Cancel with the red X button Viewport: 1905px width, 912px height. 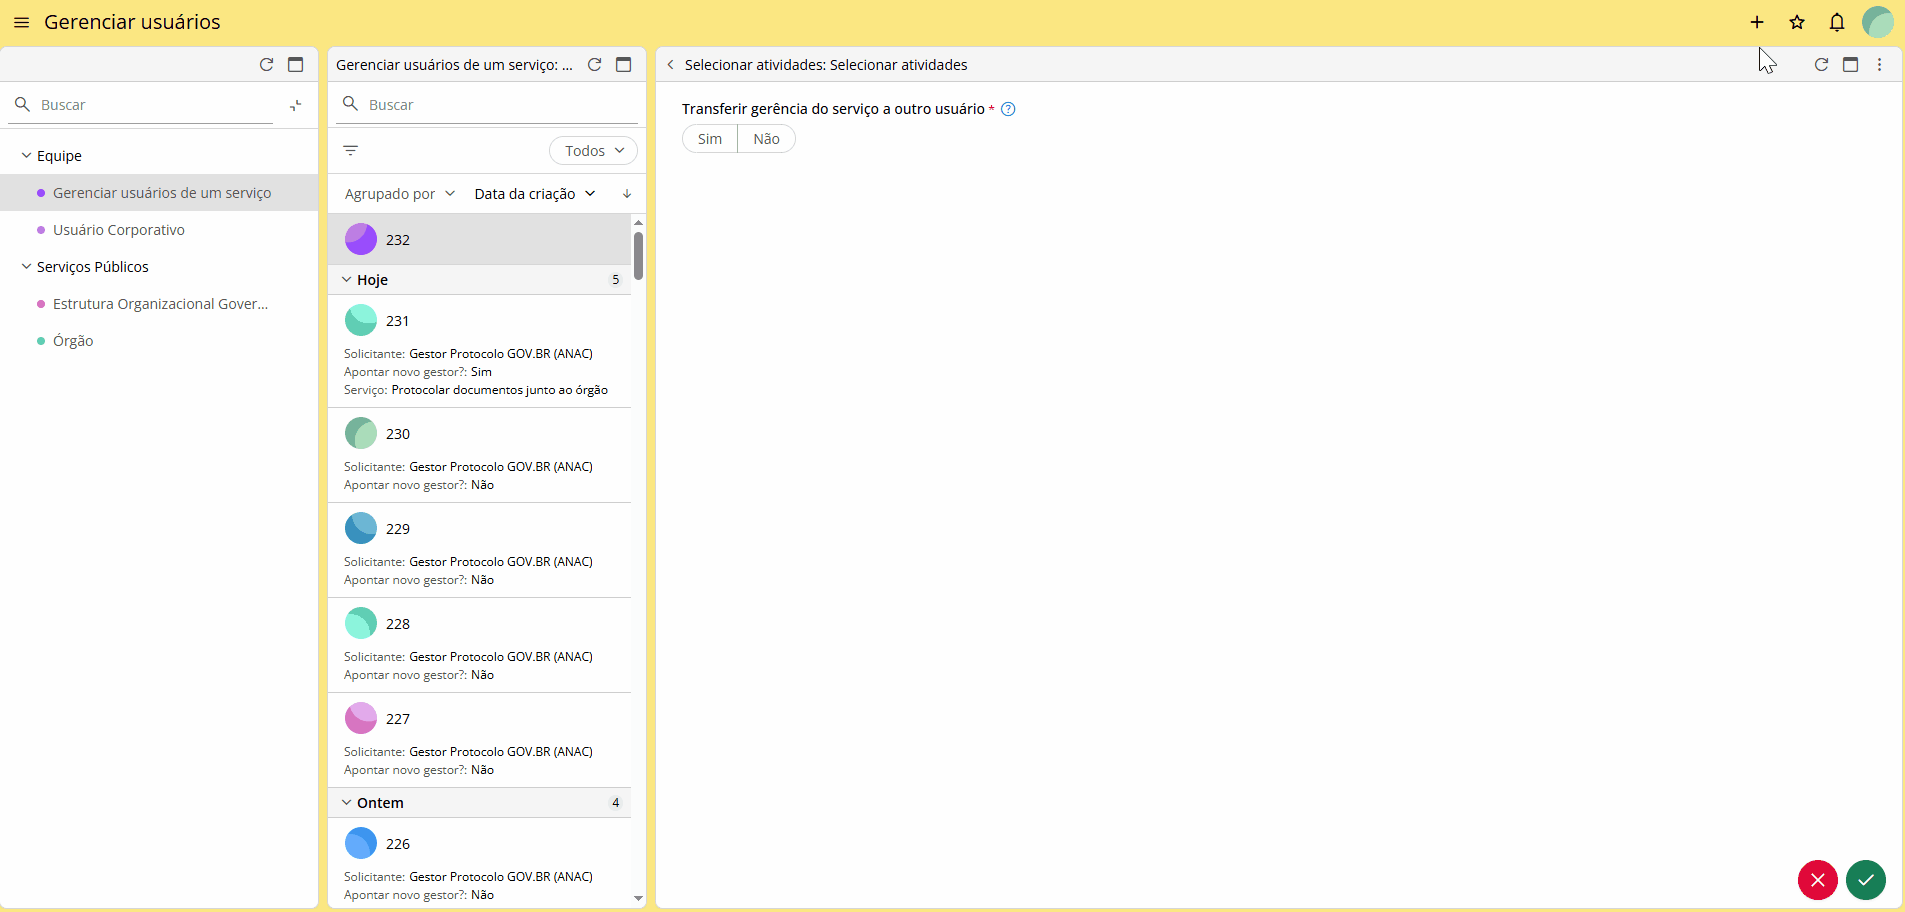(1818, 880)
